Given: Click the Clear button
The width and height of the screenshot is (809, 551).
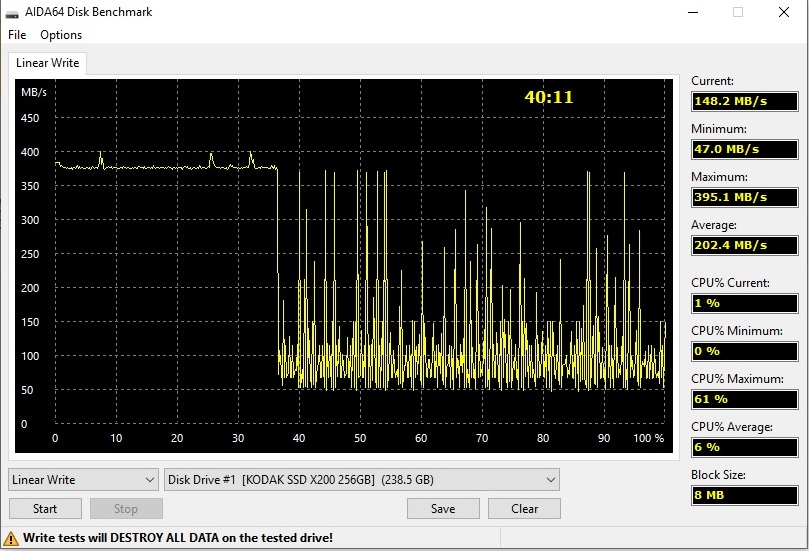Looking at the screenshot, I should 524,508.
